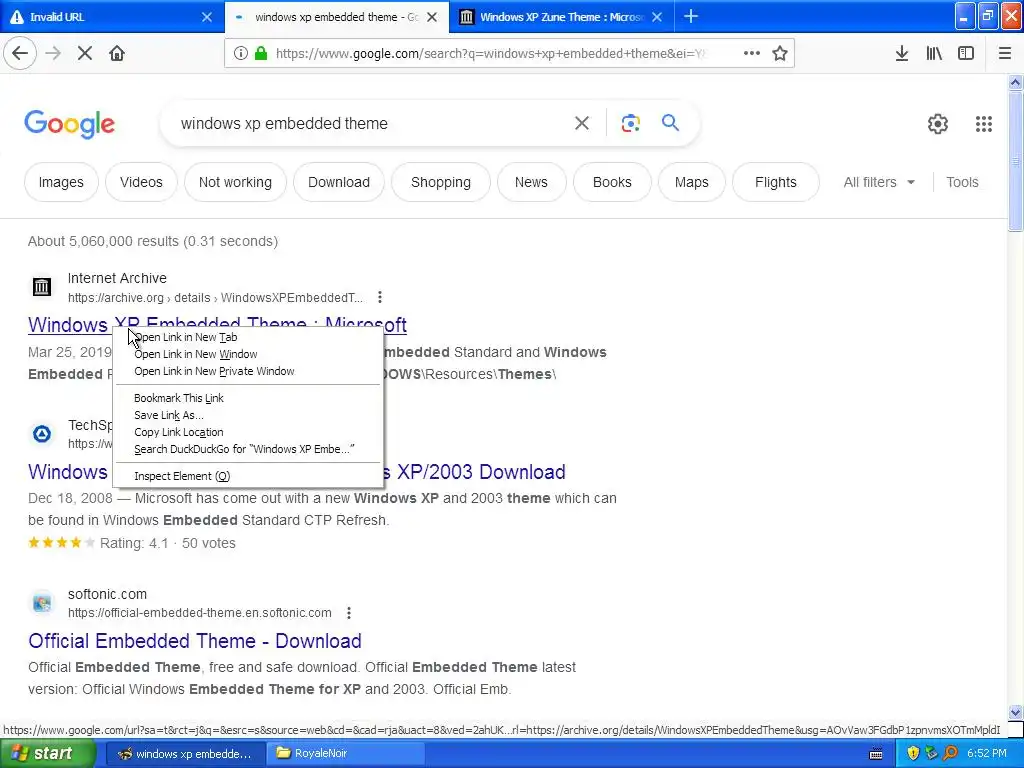
Task: Go to the Firefox Home page icon
Action: pyautogui.click(x=117, y=53)
